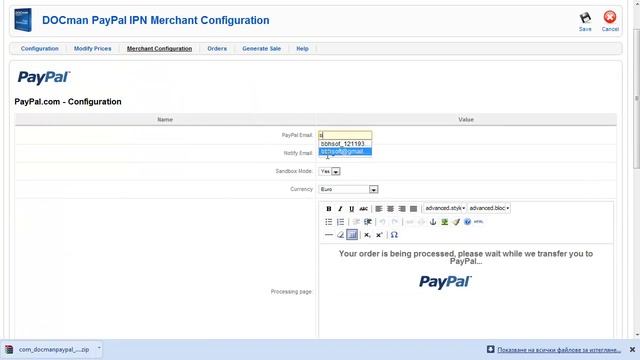Switch to the Merchant Configuration tab
This screenshot has height=360, width=640.
(159, 49)
